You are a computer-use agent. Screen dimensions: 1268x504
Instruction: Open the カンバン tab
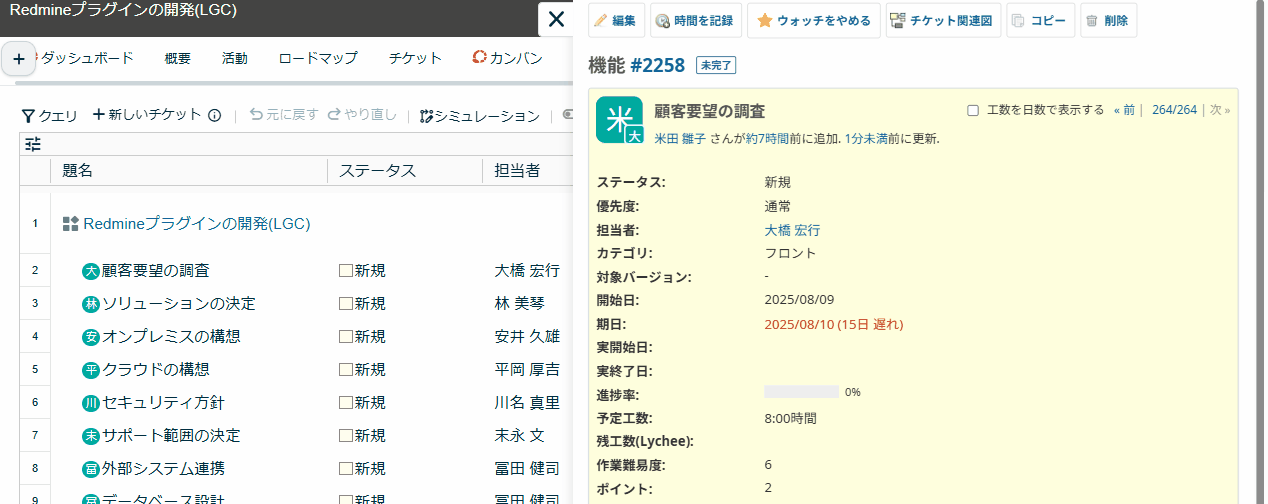(508, 58)
